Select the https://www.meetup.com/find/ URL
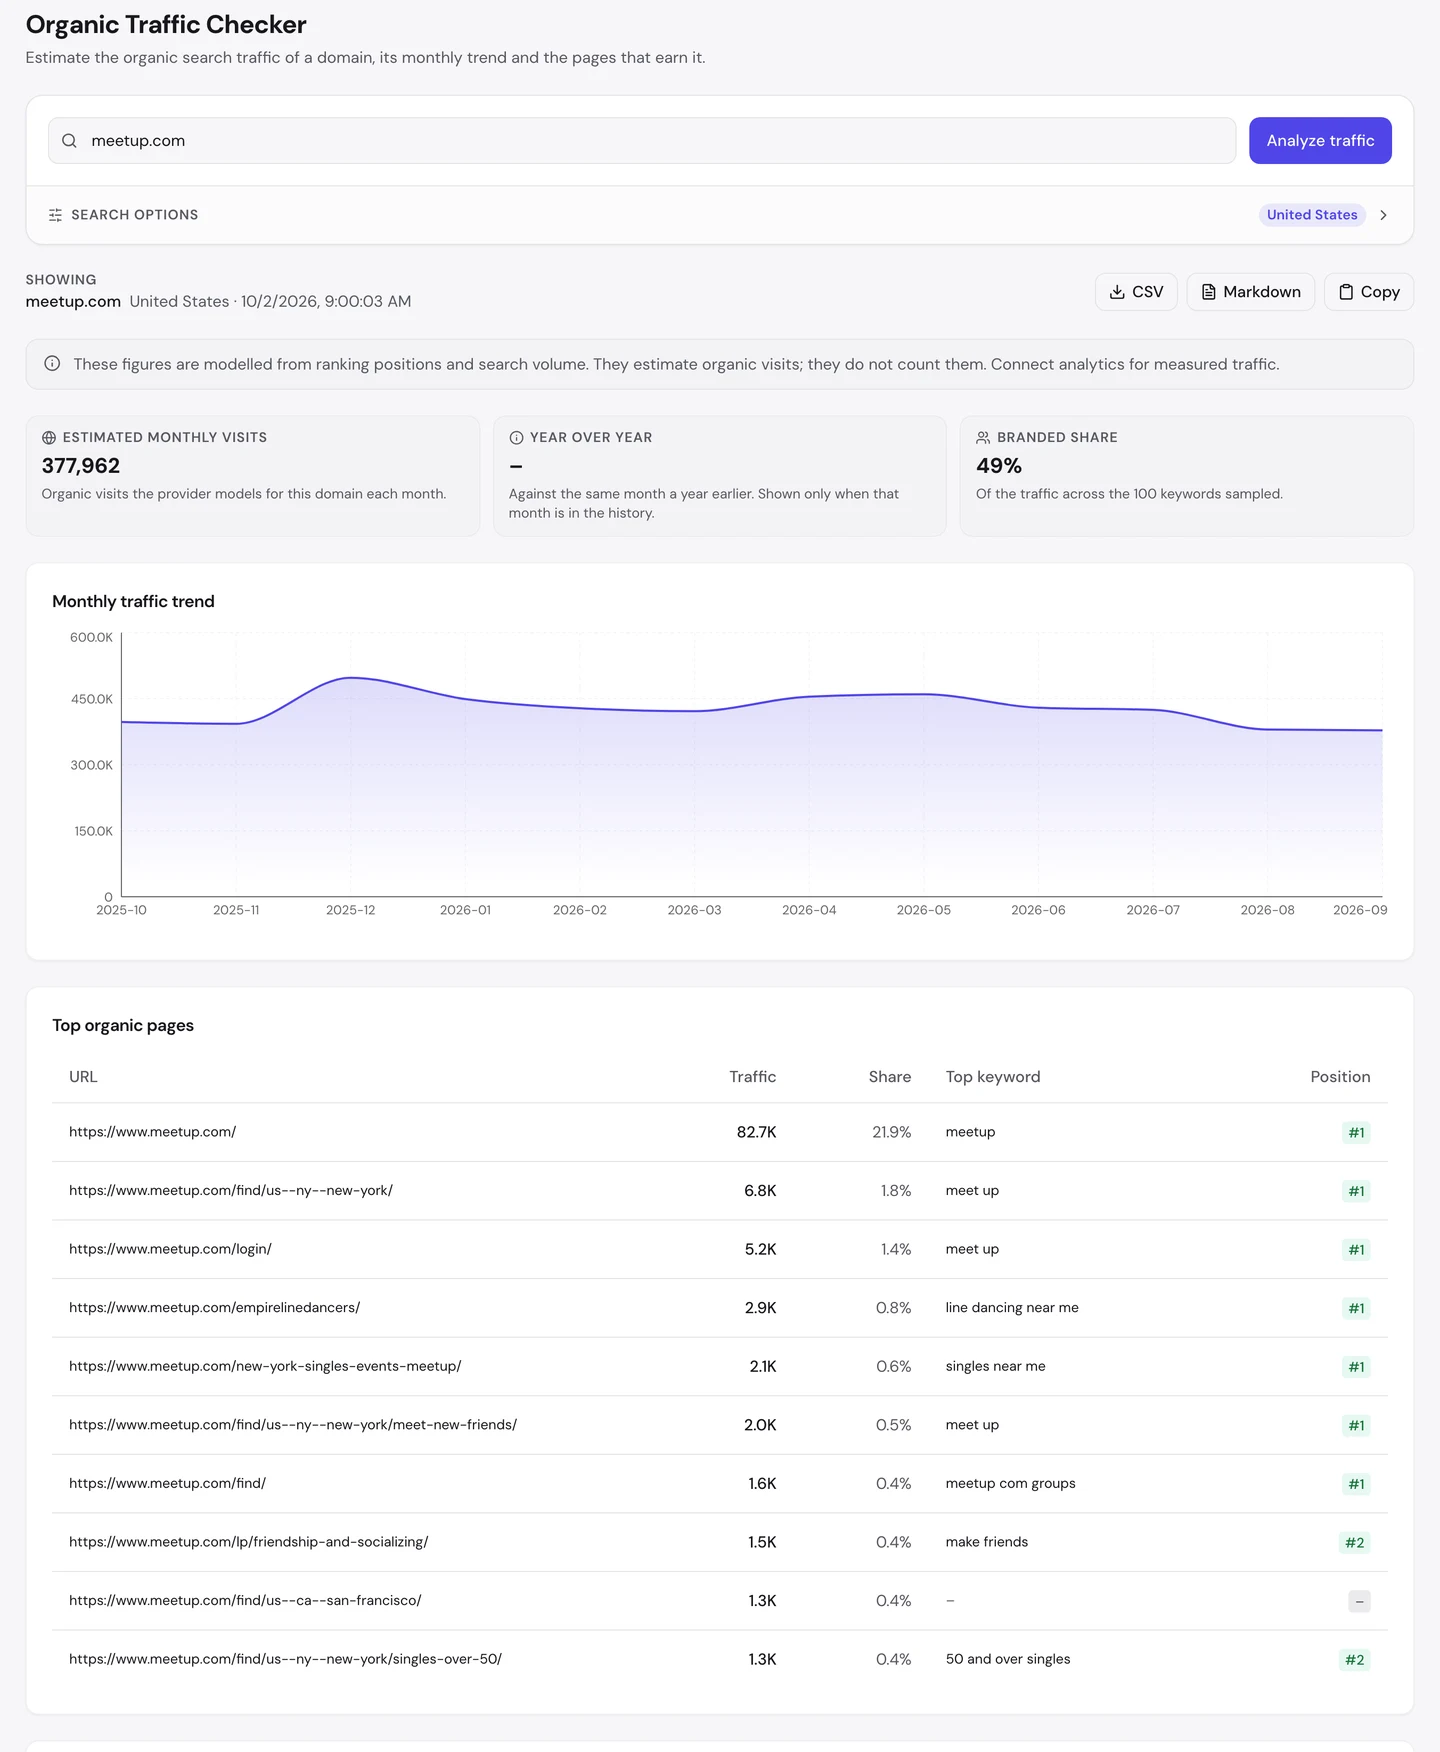This screenshot has width=1440, height=1752. [167, 1483]
